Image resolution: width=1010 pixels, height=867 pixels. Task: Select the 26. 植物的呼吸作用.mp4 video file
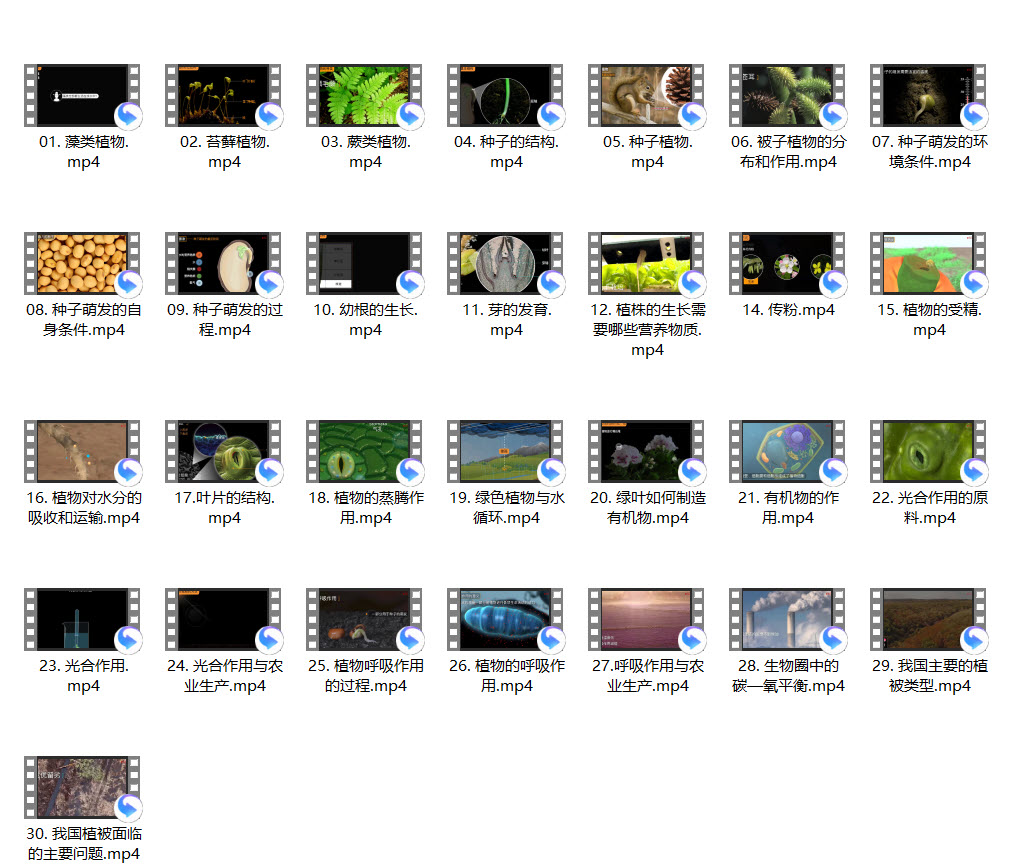point(506,620)
